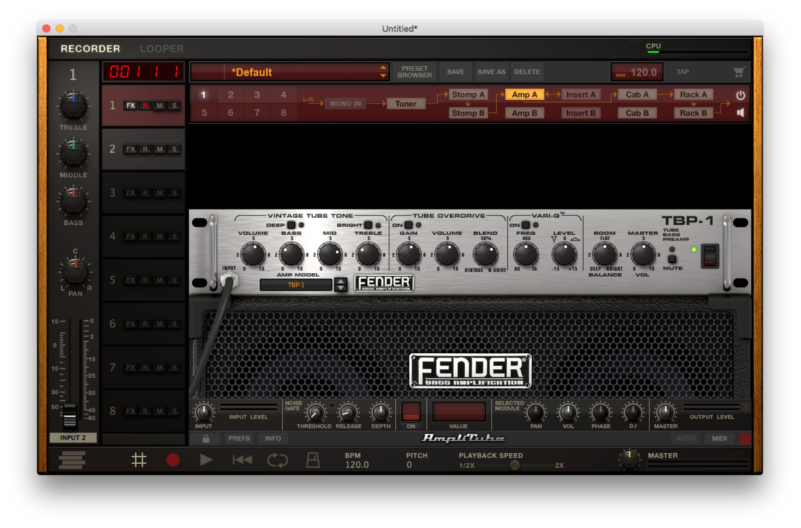Select Insert B module
Image resolution: width=801 pixels, height=528 pixels.
580,113
